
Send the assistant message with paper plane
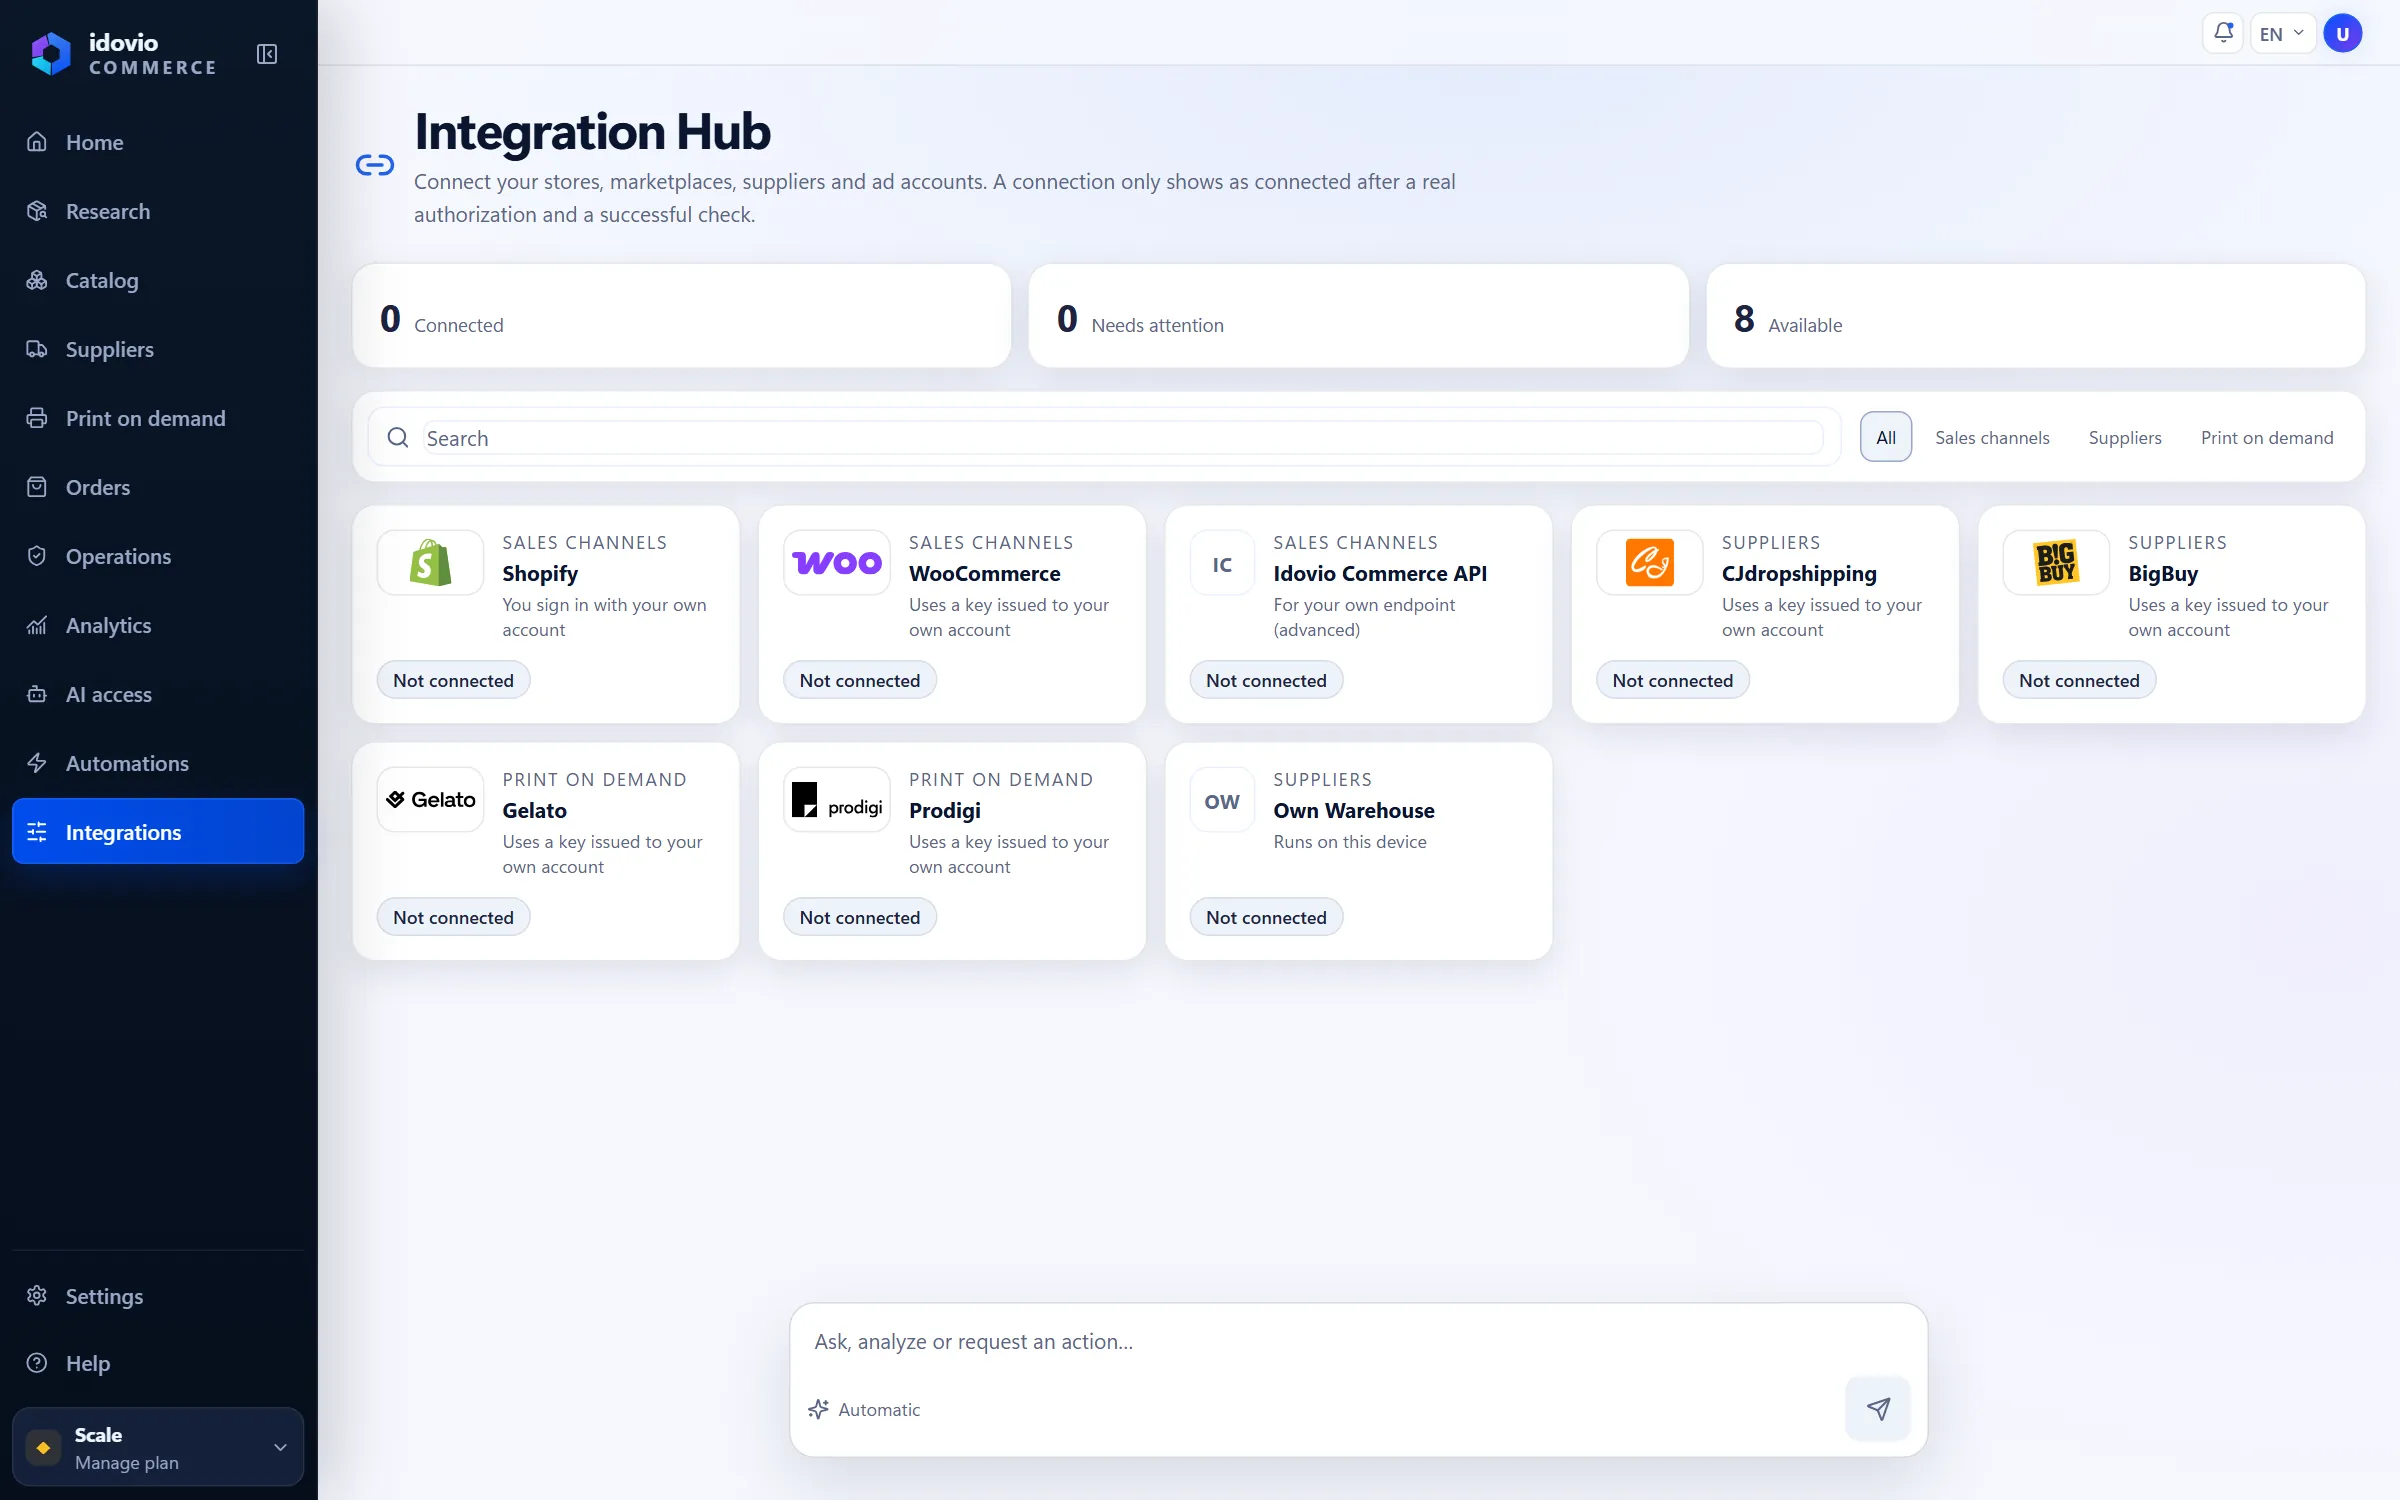[1878, 1409]
